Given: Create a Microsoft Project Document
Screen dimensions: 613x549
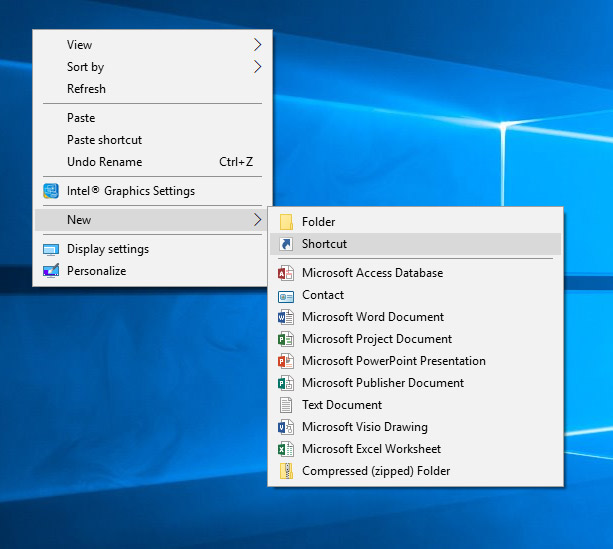Looking at the screenshot, I should [416, 339].
